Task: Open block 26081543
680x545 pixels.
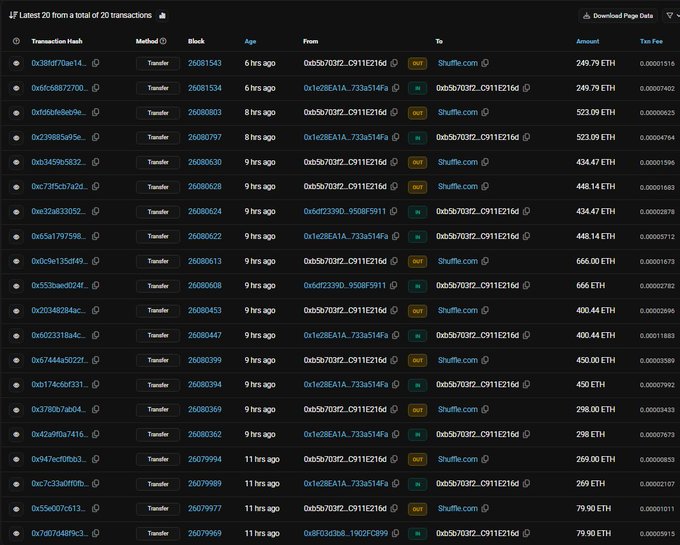Action: [205, 63]
